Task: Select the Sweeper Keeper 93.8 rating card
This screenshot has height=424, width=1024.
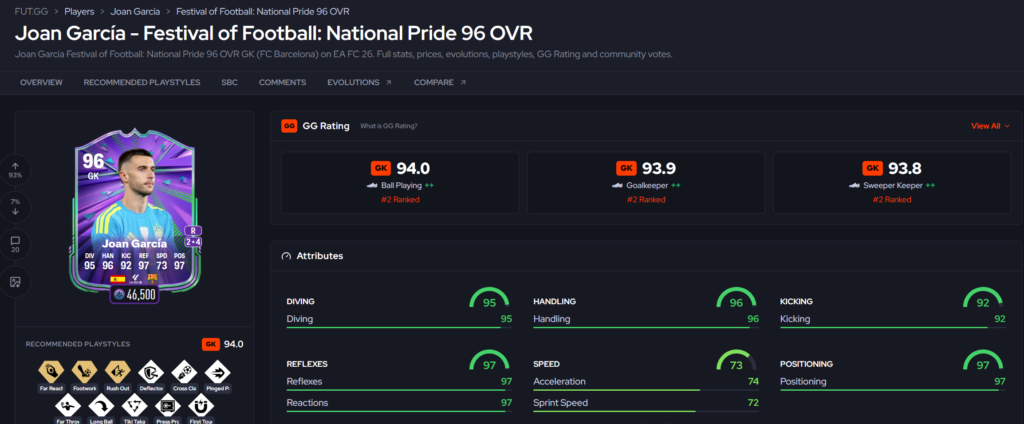Action: pyautogui.click(x=891, y=182)
